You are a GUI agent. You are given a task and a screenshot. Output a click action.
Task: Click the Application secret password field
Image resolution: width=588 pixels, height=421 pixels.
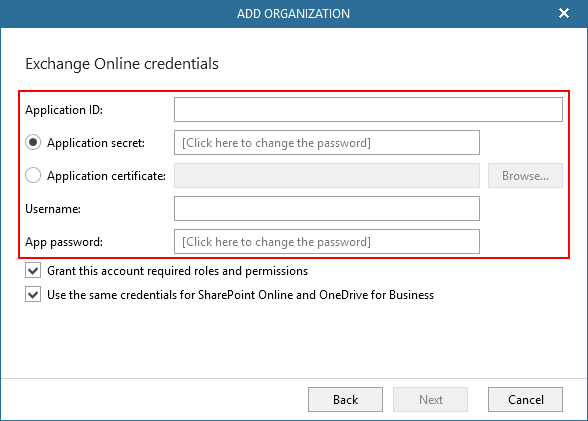[327, 142]
